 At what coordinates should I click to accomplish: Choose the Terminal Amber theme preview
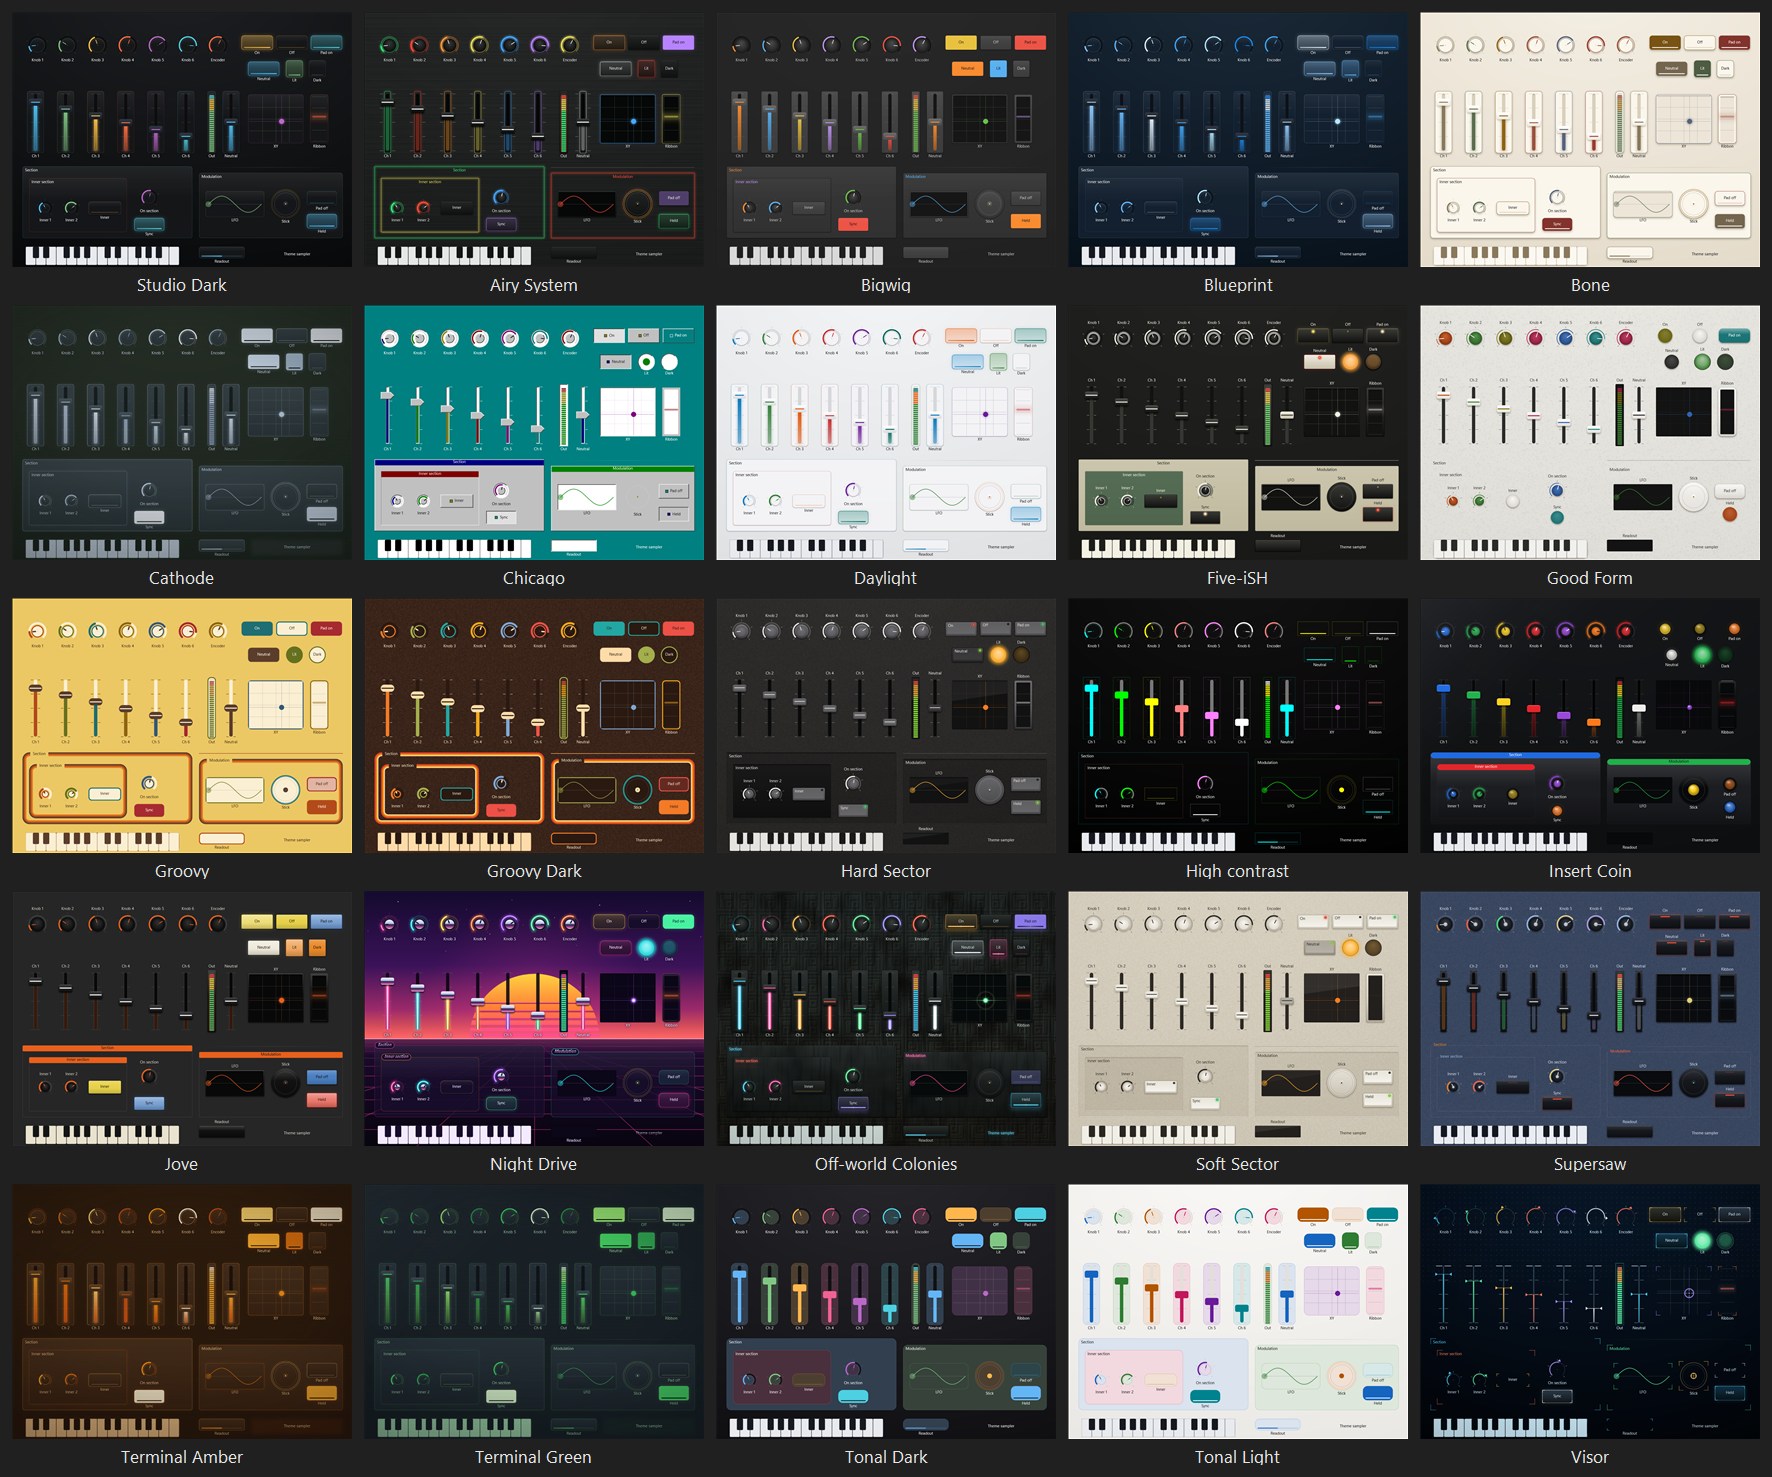tap(182, 1312)
